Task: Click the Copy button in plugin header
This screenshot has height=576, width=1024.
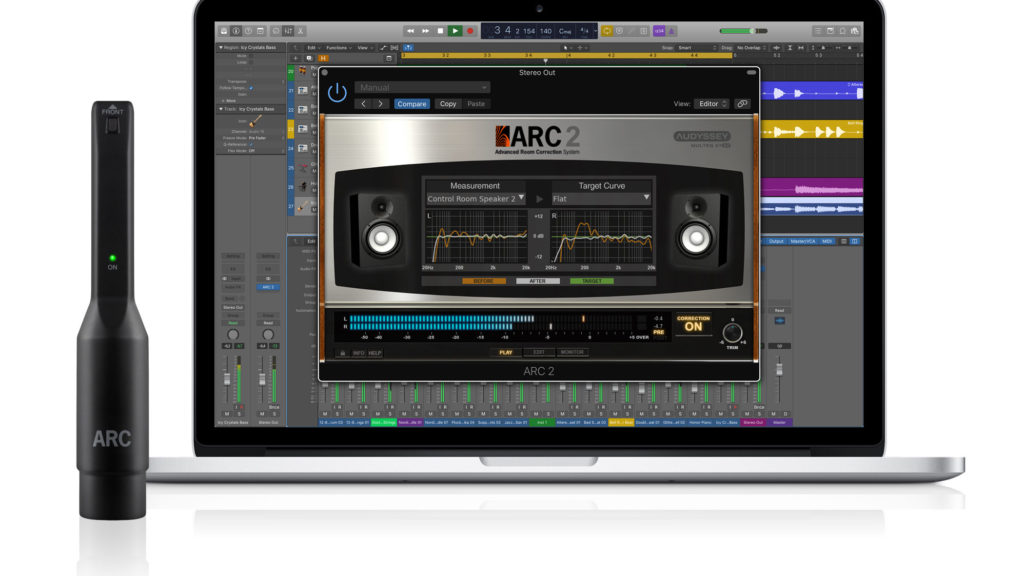Action: click(x=448, y=104)
